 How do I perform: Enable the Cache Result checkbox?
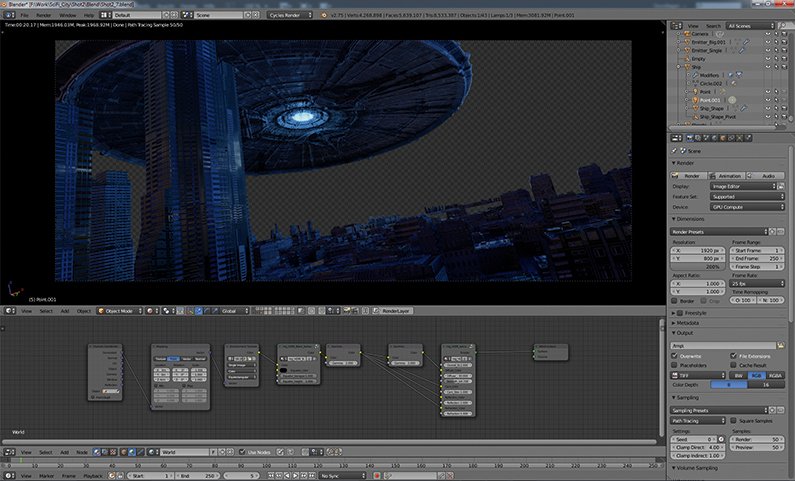click(733, 365)
